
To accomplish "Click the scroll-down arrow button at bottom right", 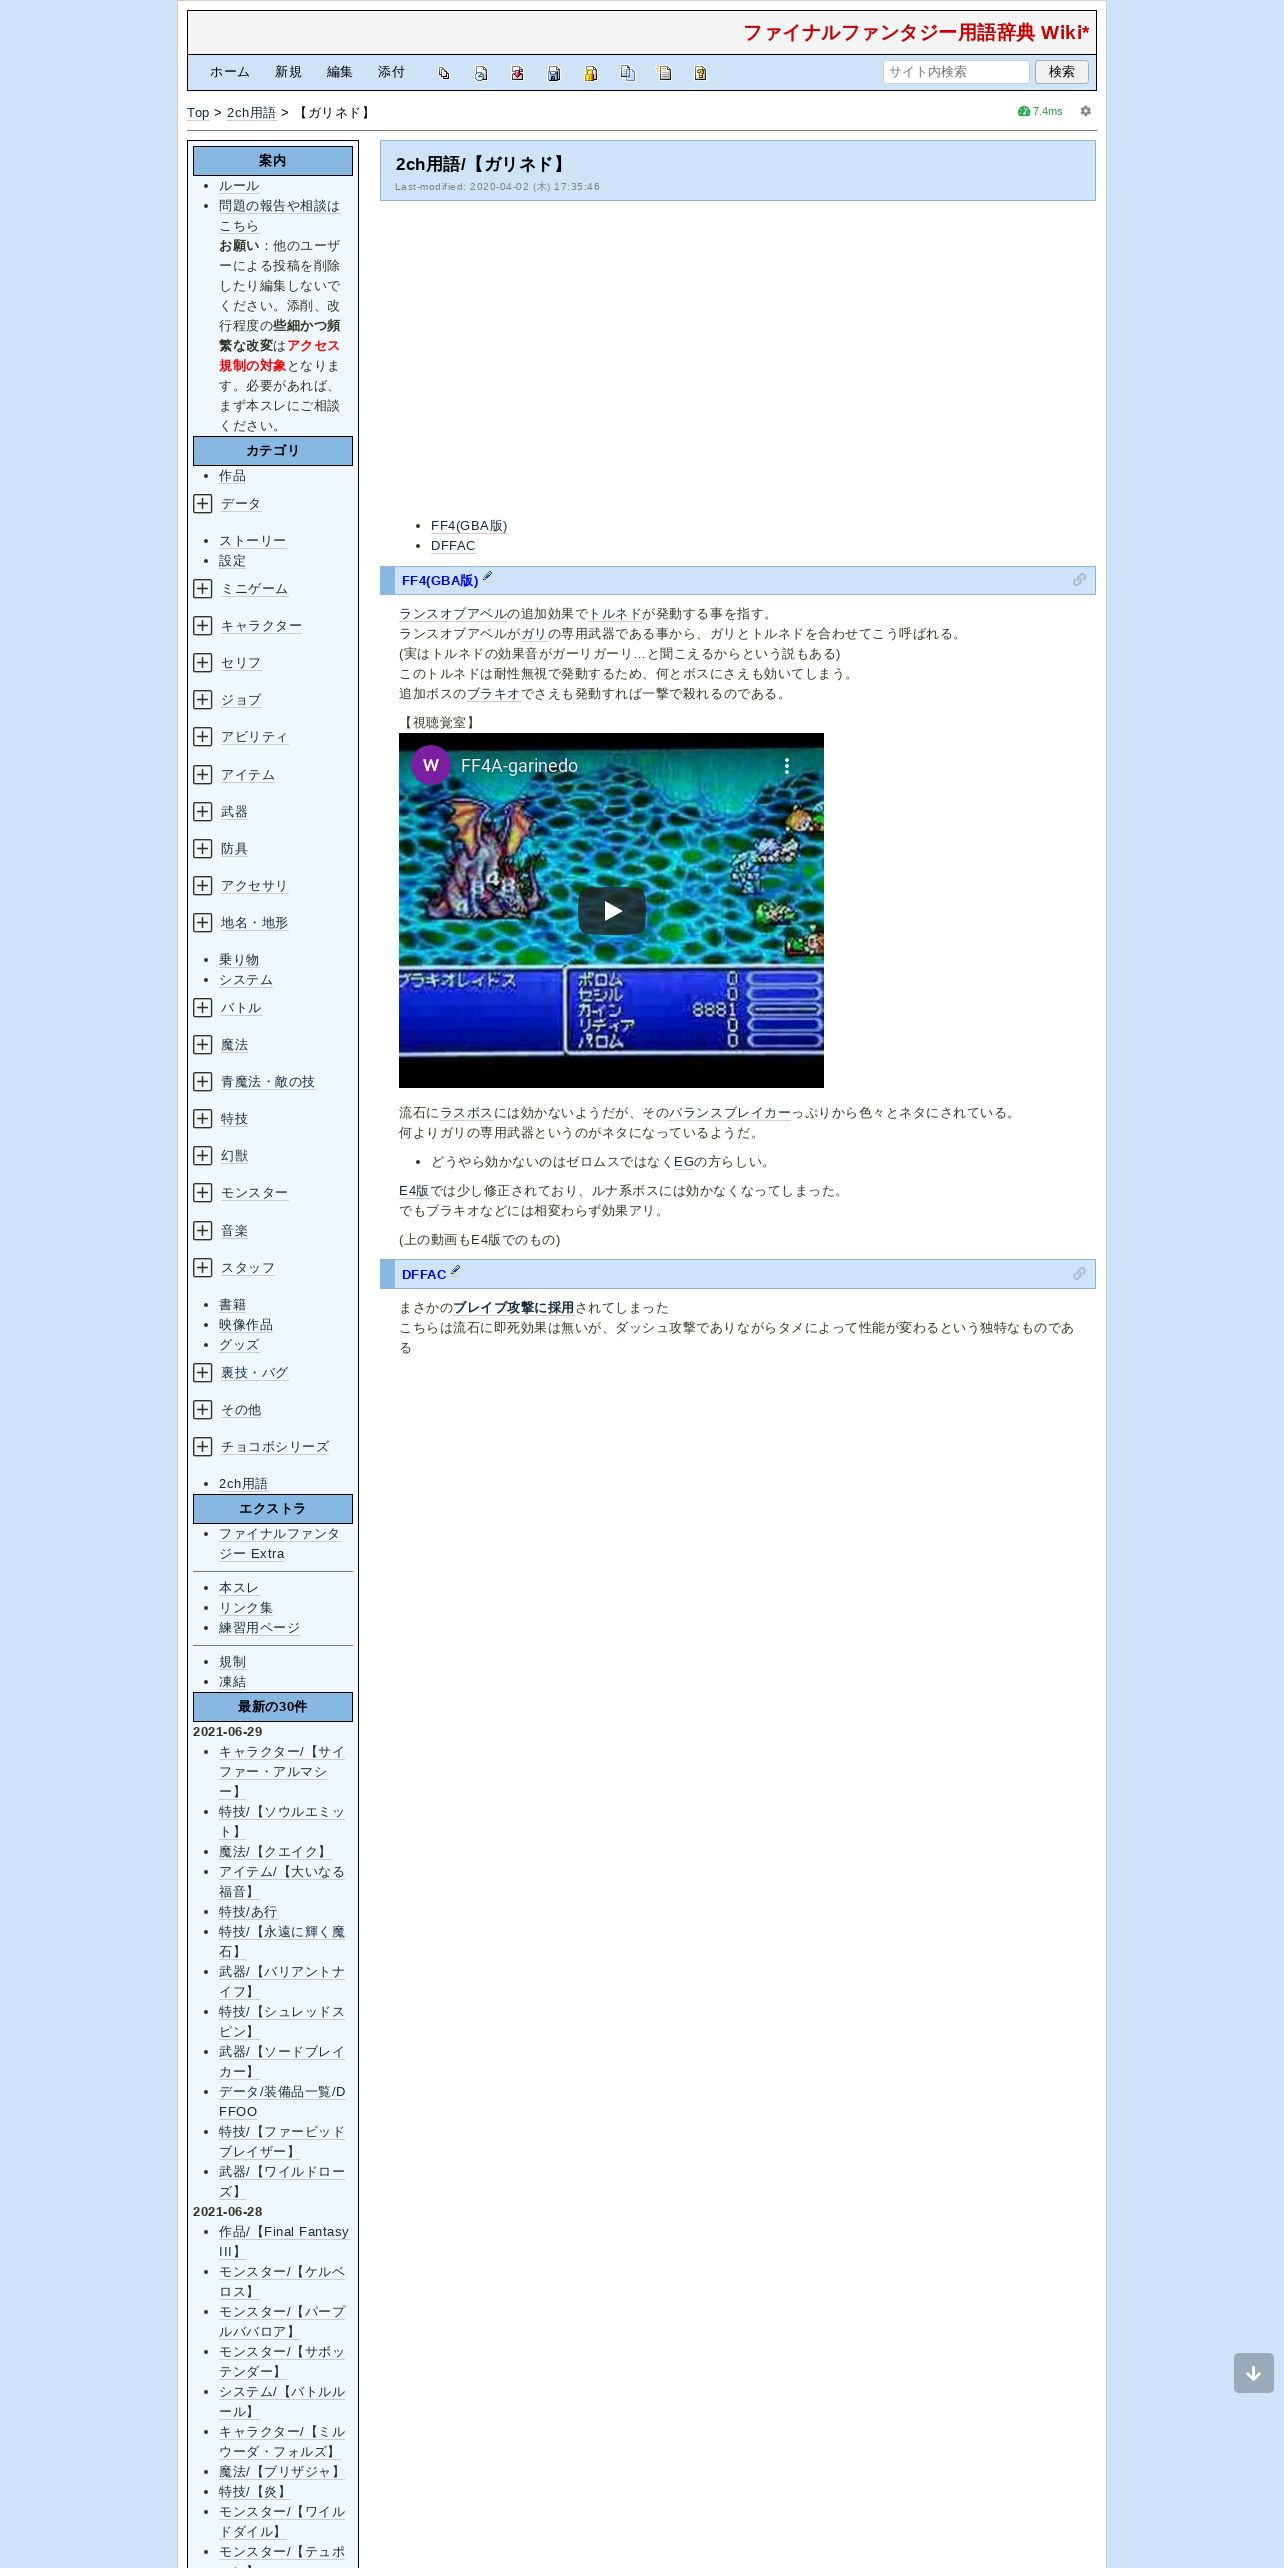I will click(1254, 2373).
